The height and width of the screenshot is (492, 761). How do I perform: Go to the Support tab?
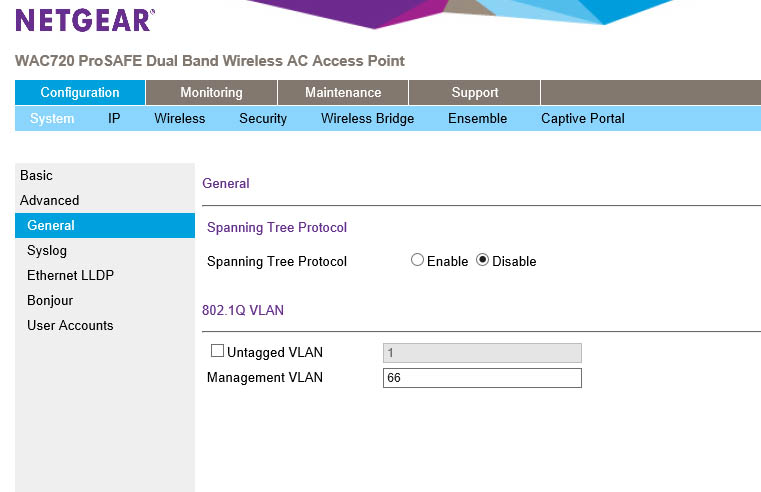[x=475, y=92]
